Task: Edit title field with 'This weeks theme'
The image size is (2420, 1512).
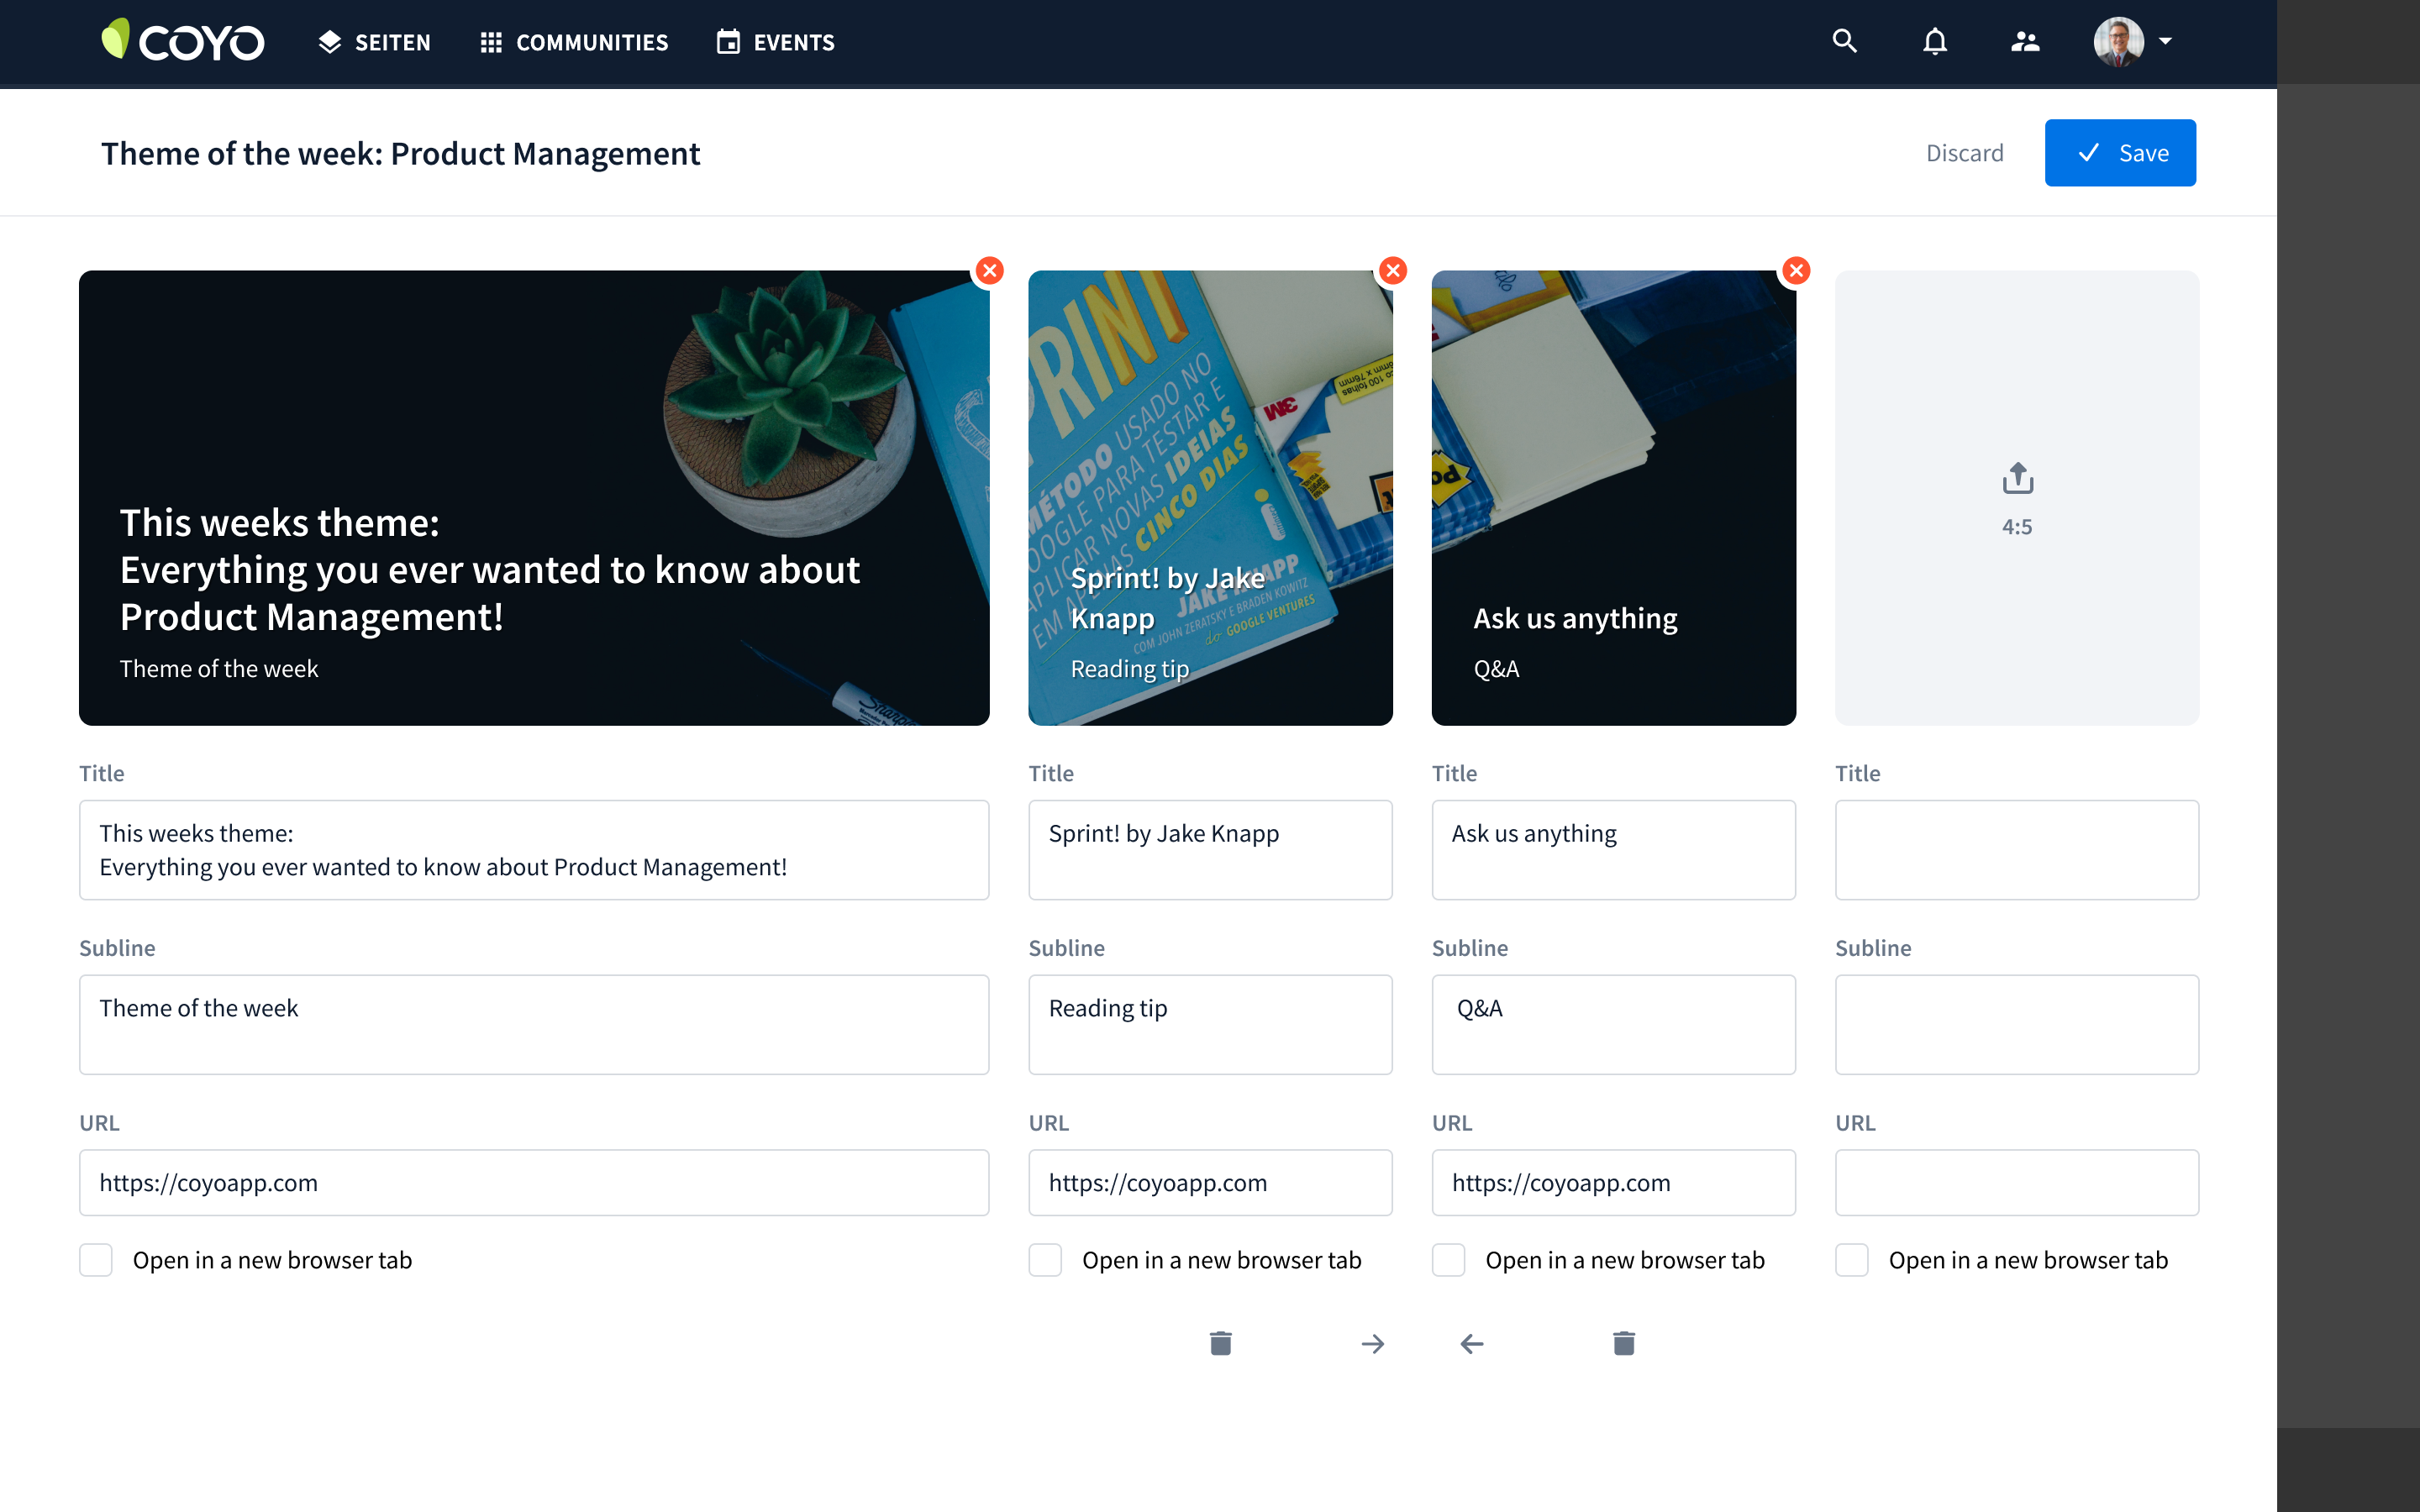Action: point(534,850)
